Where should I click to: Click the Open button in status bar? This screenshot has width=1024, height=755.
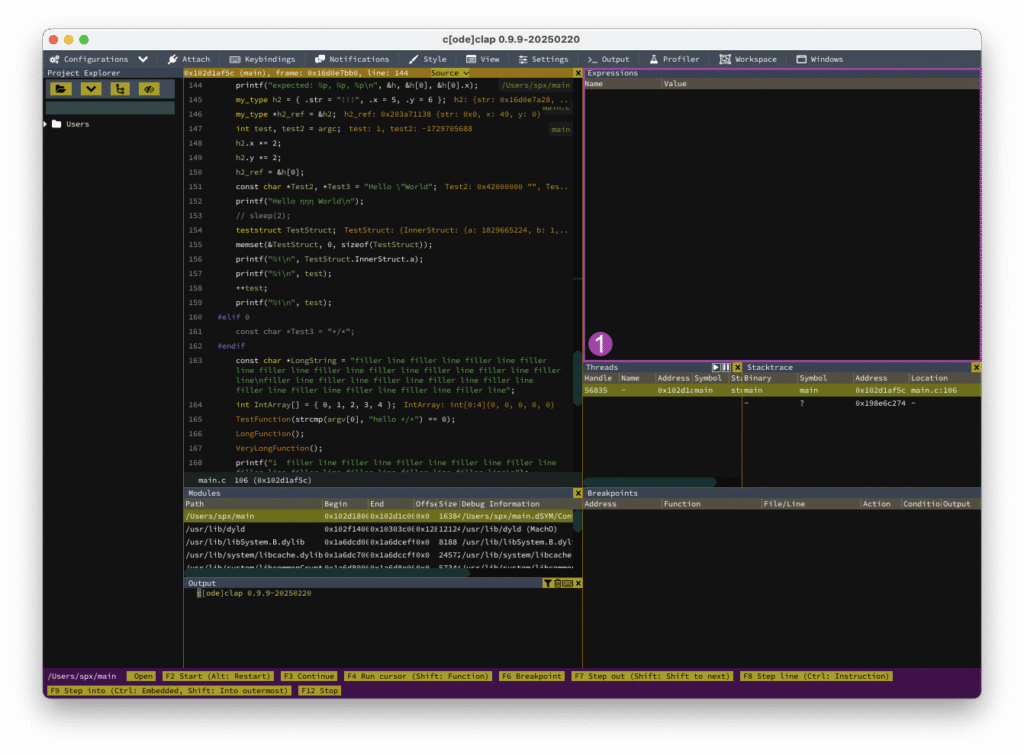(x=142, y=677)
